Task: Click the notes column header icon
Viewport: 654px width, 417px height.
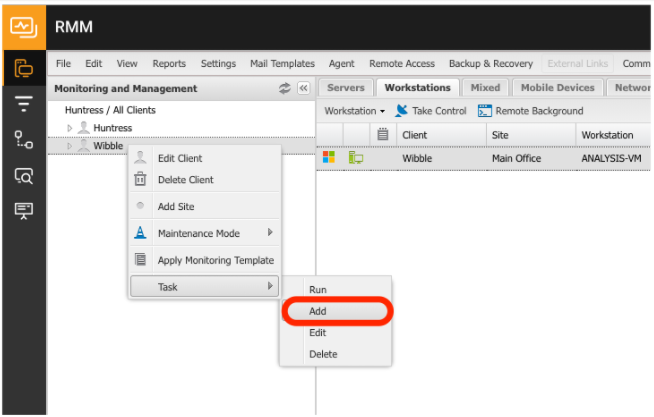Action: coord(382,134)
